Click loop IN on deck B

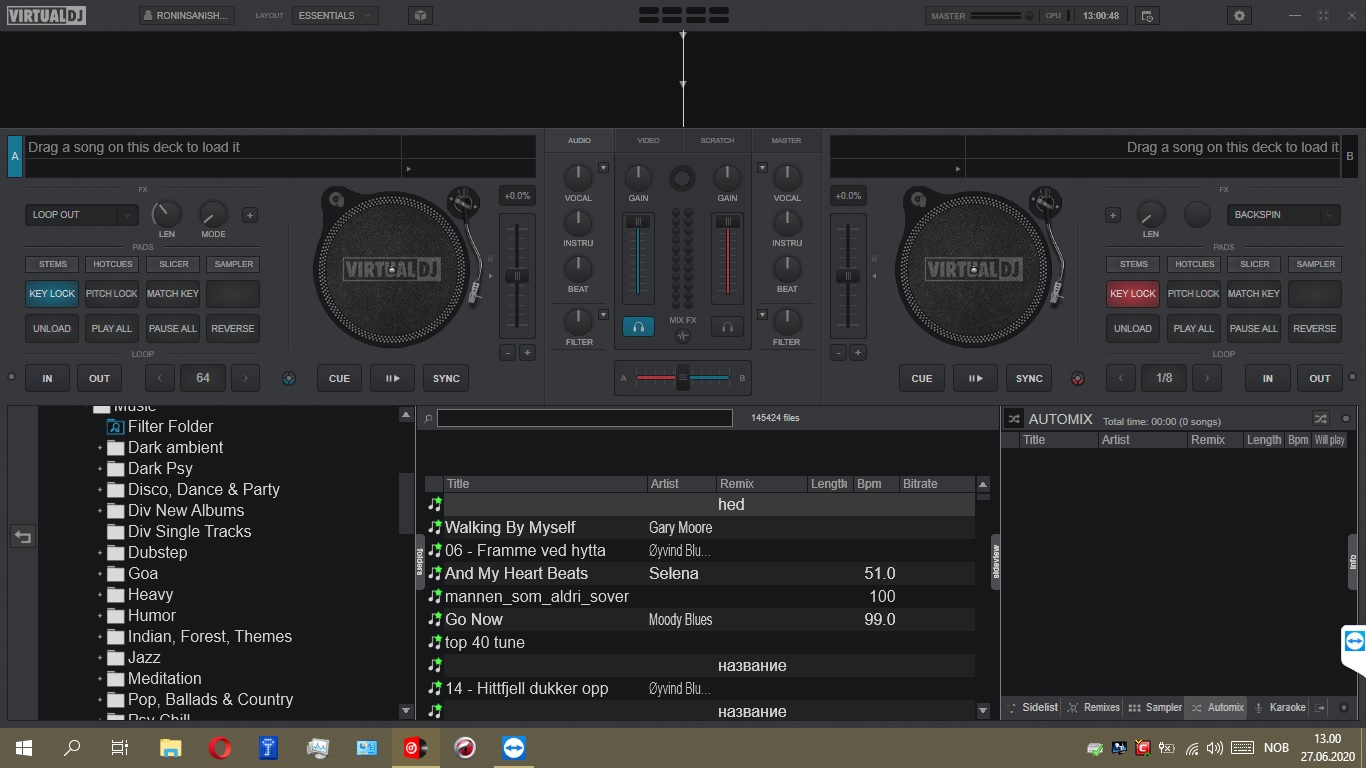1268,378
